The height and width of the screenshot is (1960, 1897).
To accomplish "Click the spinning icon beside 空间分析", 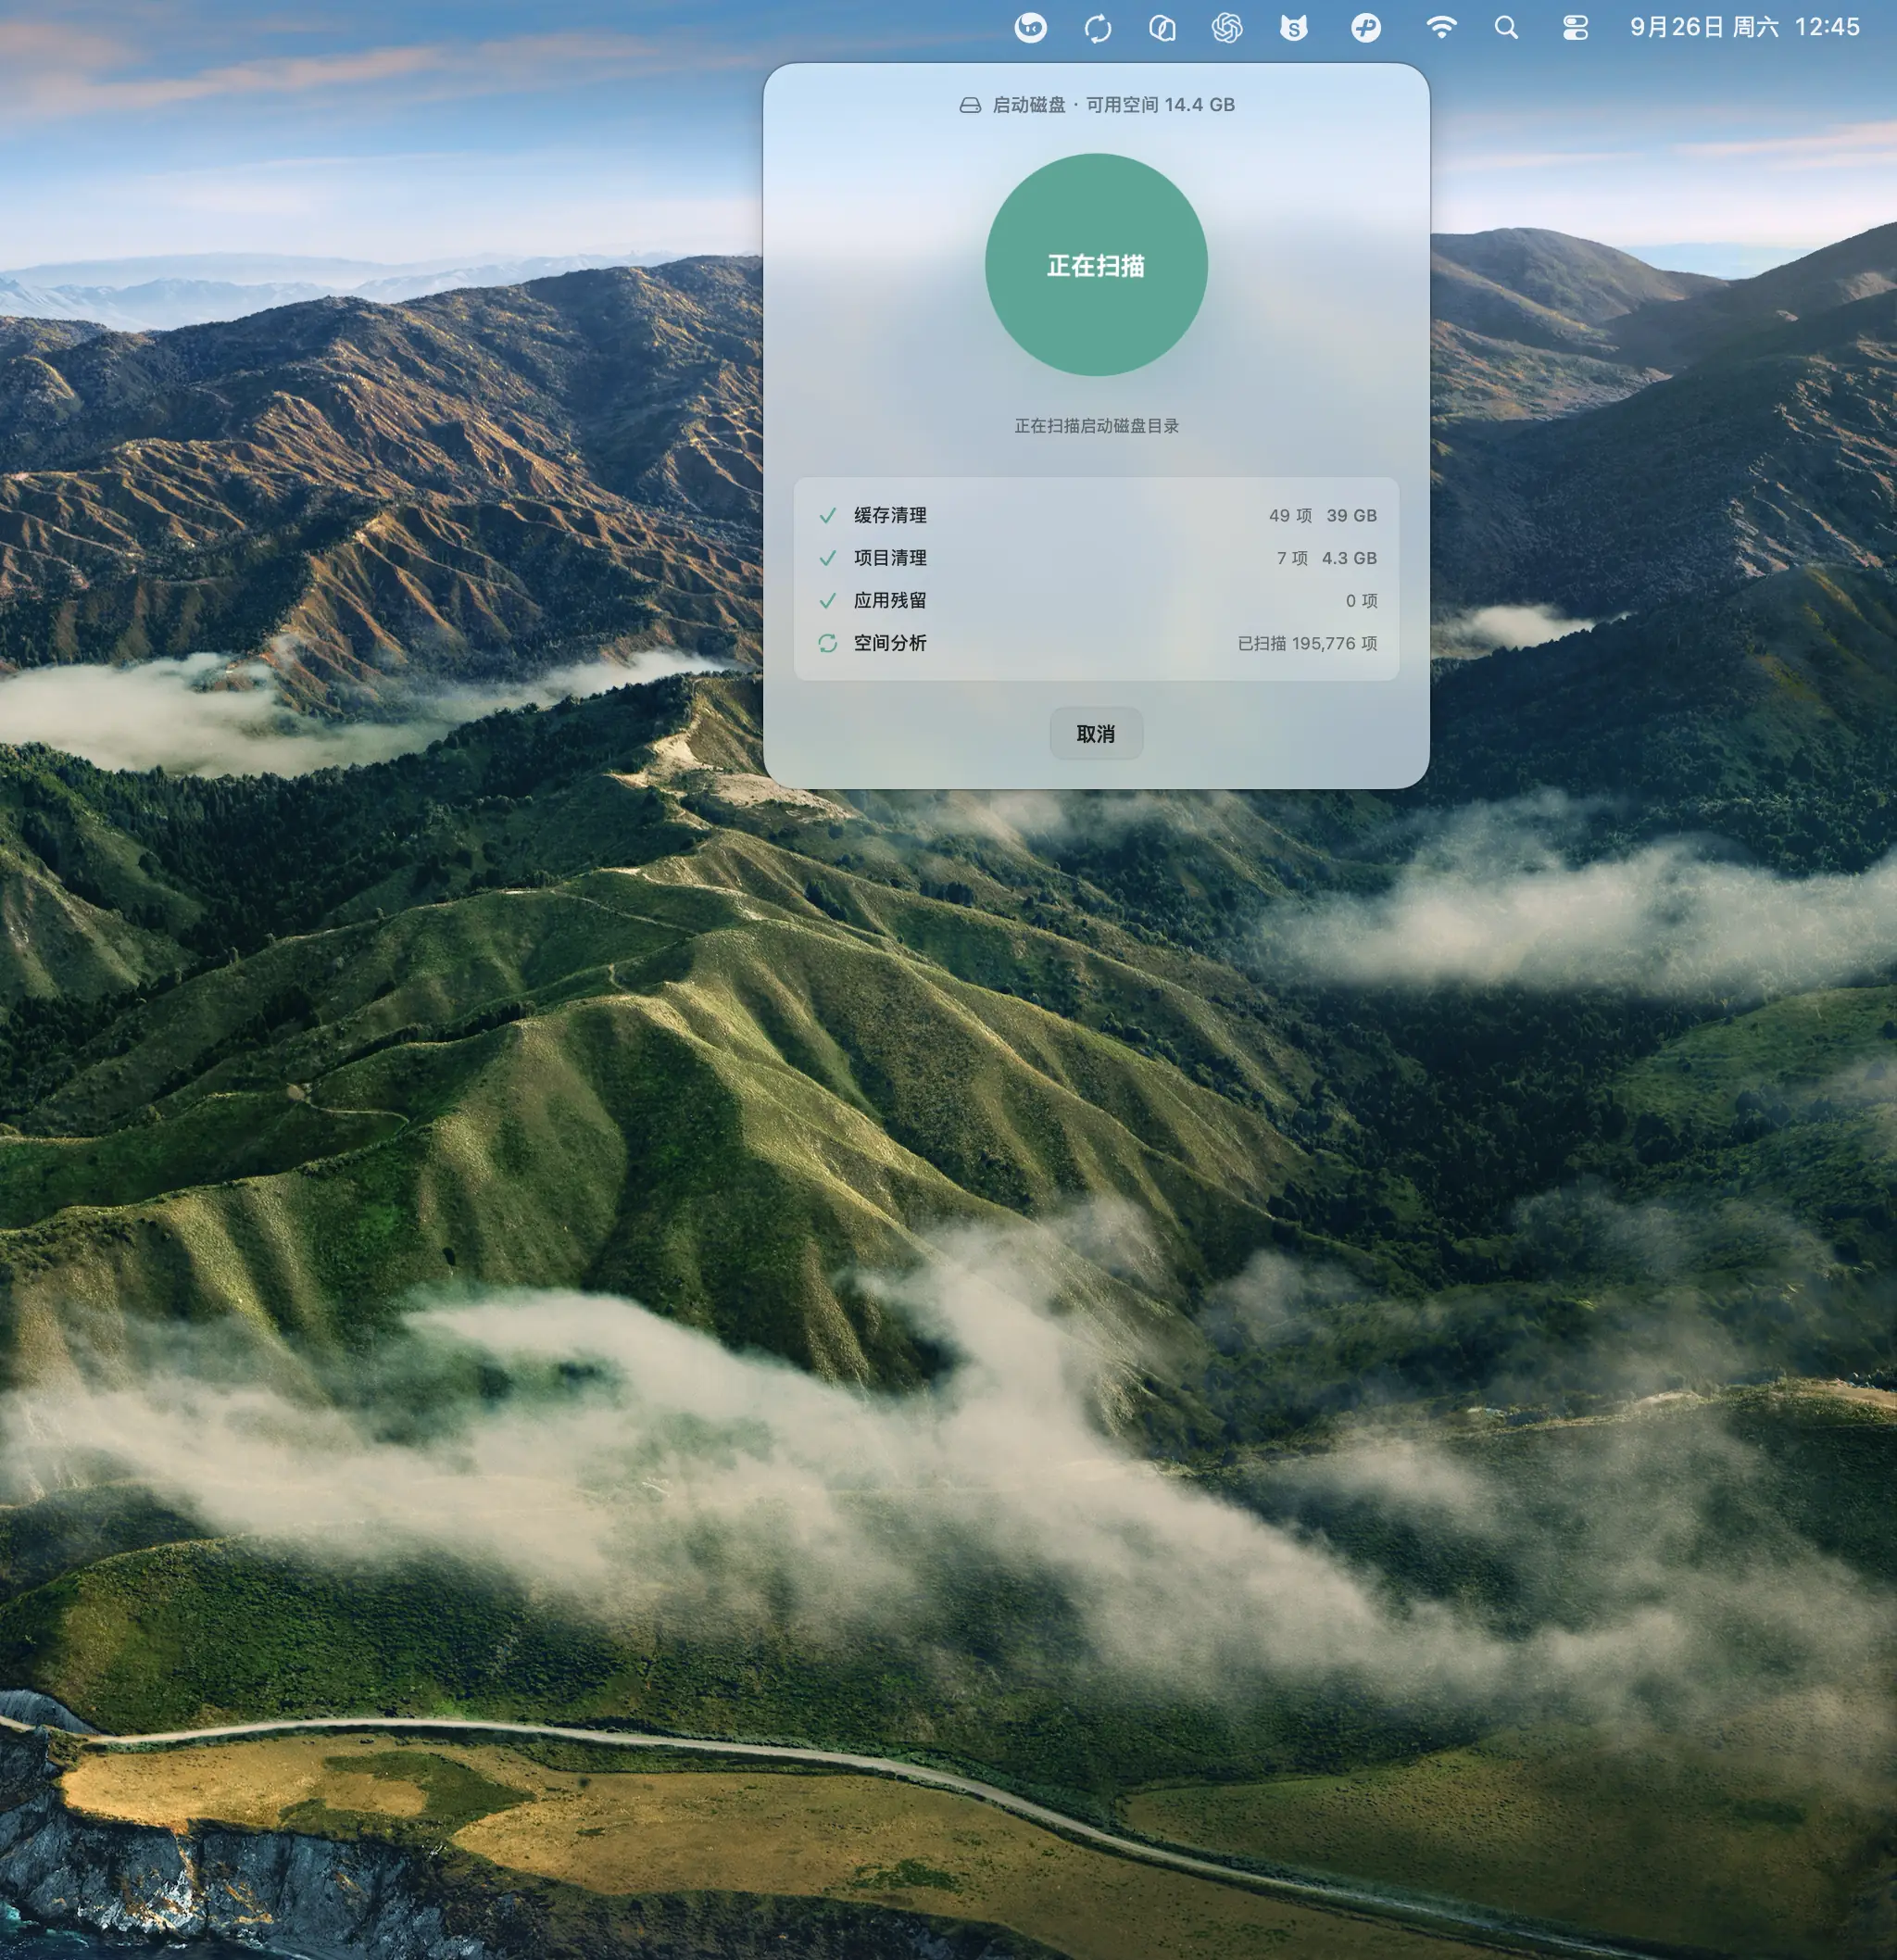I will pos(827,643).
